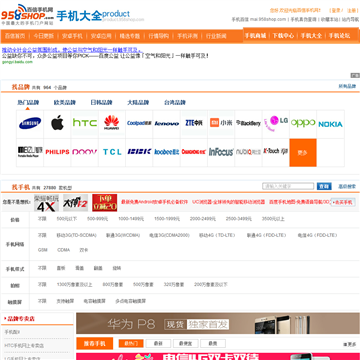The width and height of the screenshot is (360, 360).
Task: Open the Apple brand logo
Action: 57,124
